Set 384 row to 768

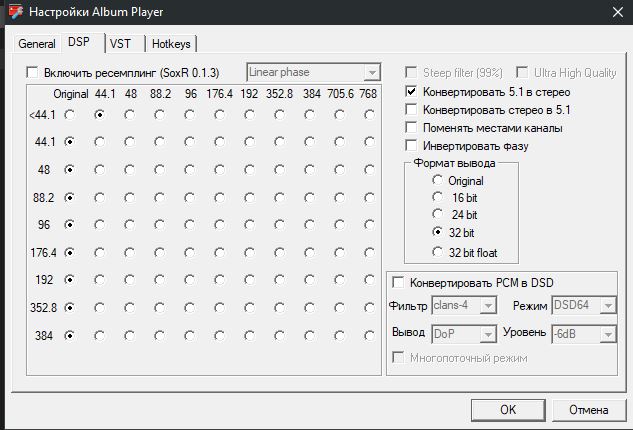click(x=369, y=336)
